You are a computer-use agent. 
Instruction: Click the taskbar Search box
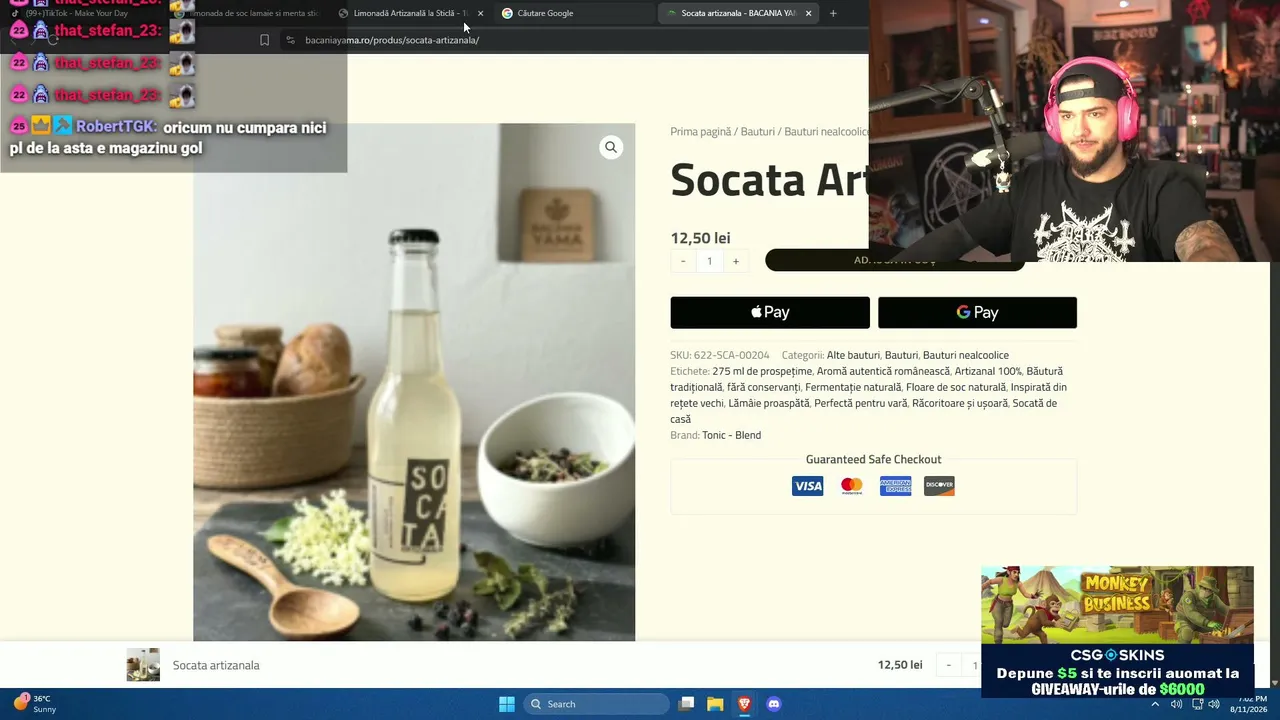pyautogui.click(x=596, y=704)
